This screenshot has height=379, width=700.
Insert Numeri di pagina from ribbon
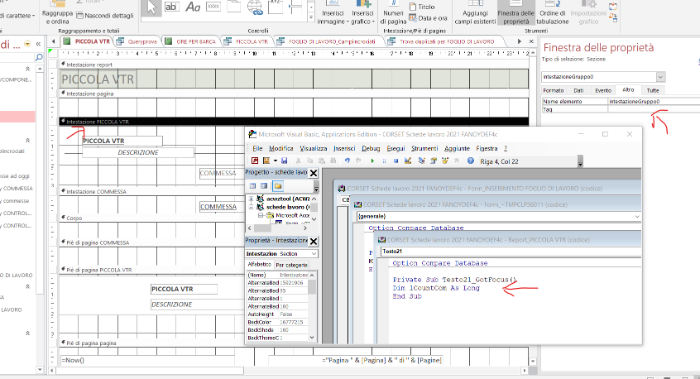coord(393,13)
